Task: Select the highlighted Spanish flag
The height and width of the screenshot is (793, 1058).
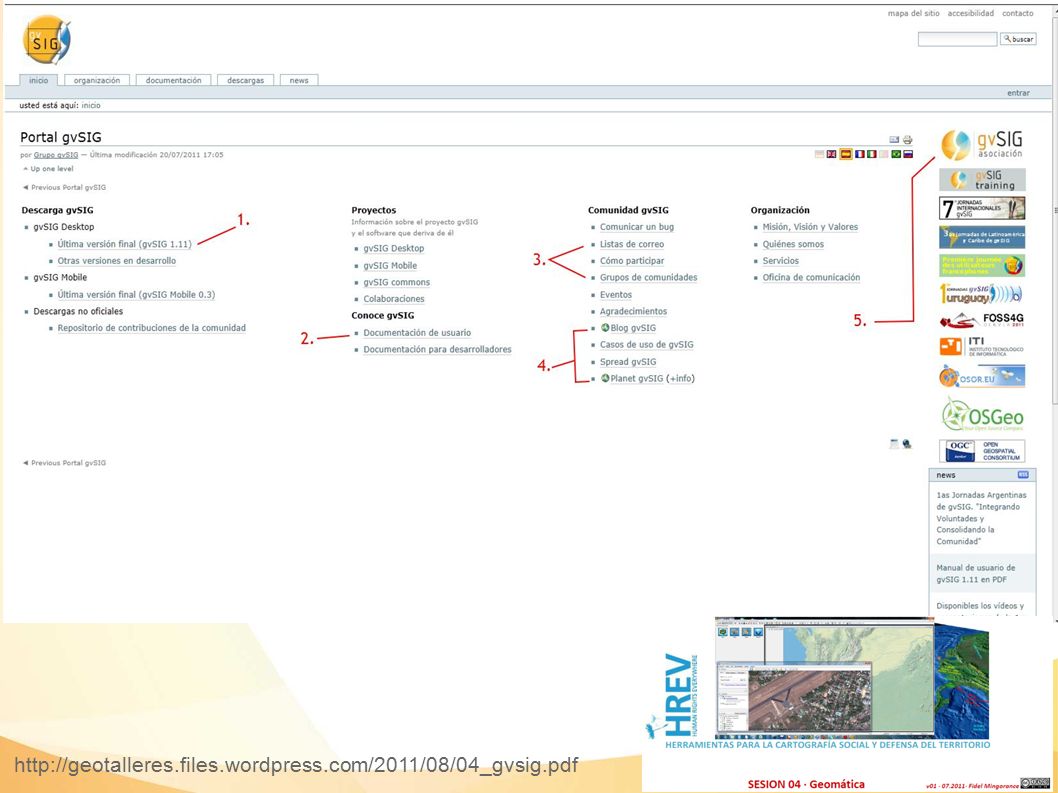Action: [845, 155]
